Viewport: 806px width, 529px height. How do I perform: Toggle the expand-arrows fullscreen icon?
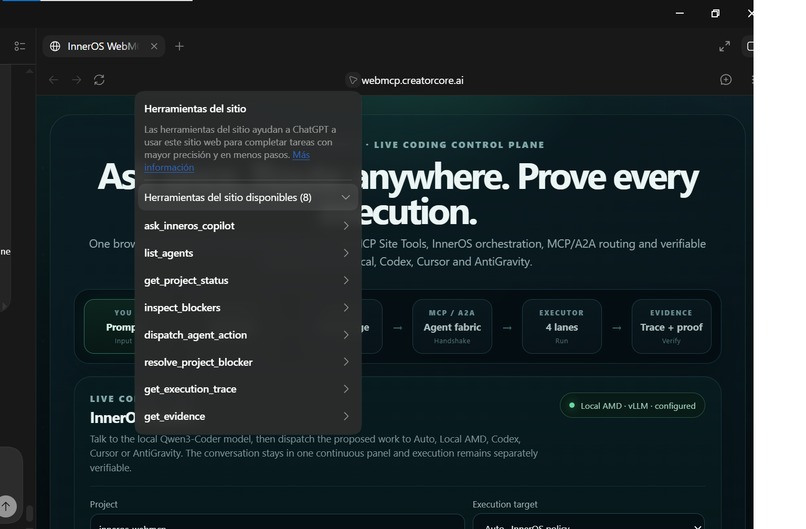click(725, 46)
